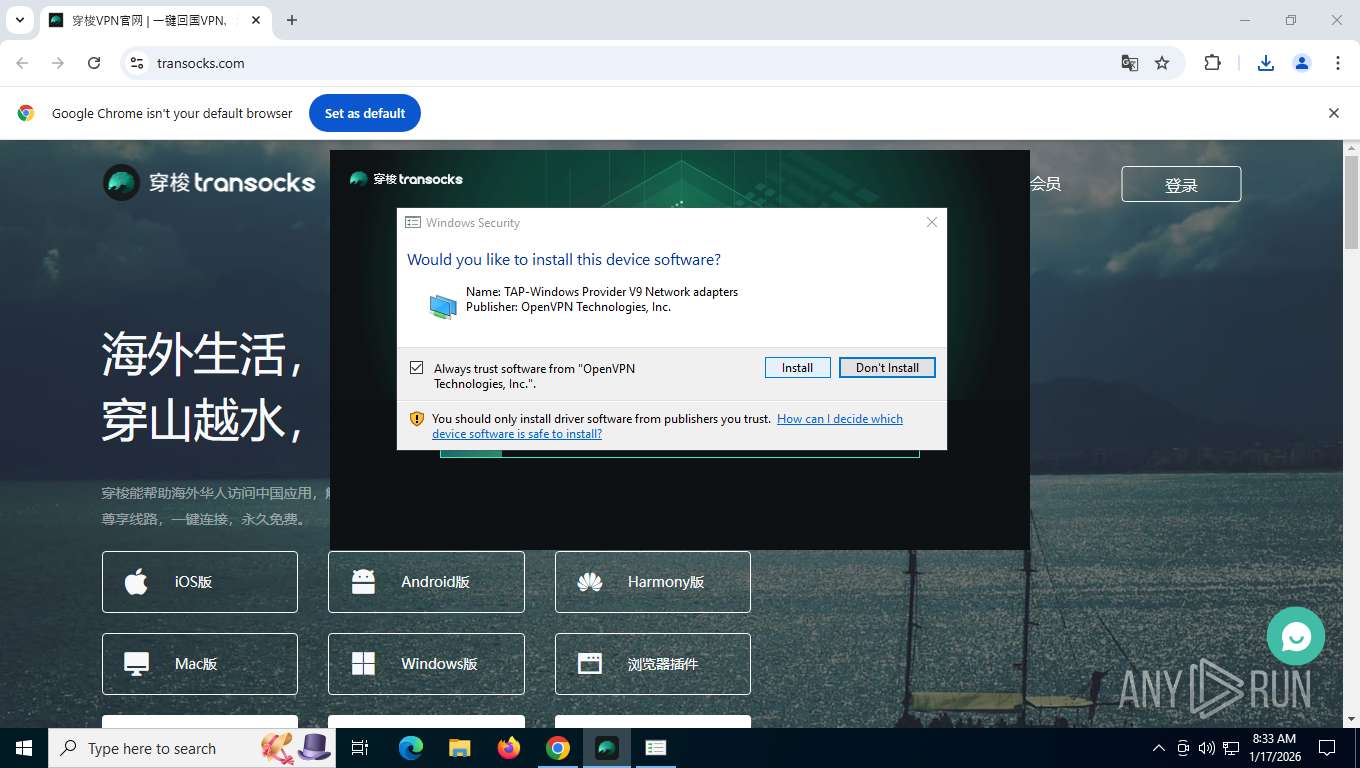
Task: Click the browser forward arrow
Action: coord(58,63)
